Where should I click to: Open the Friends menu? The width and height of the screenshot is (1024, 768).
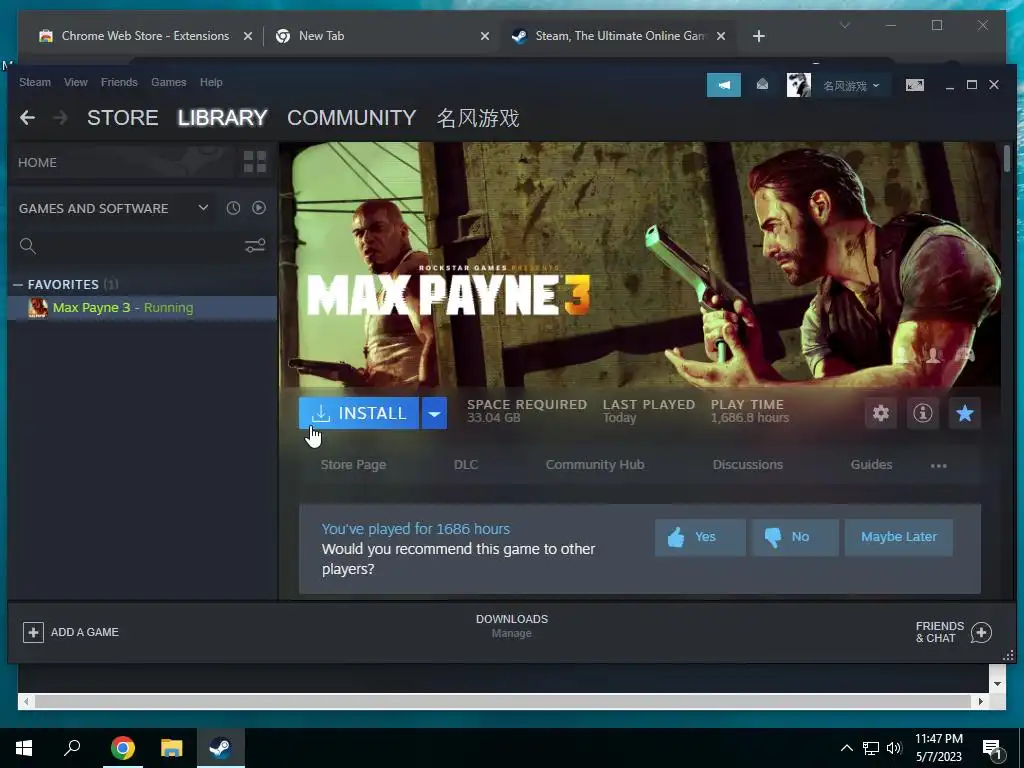pos(119,82)
